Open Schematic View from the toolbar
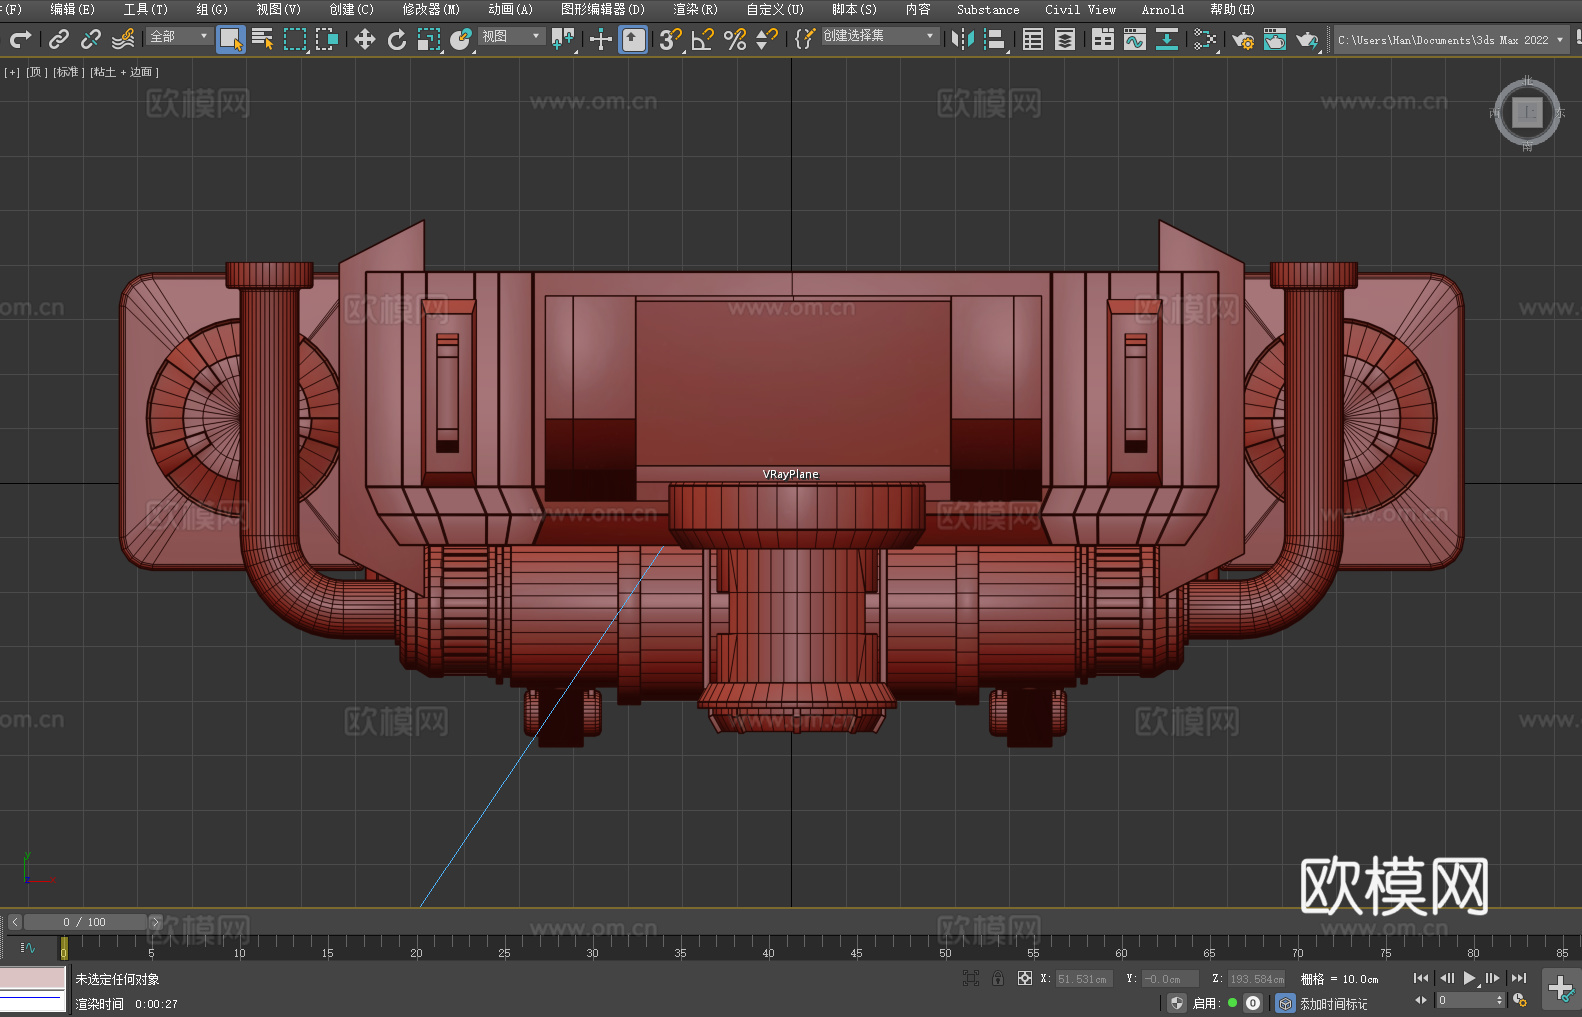 [1166, 39]
